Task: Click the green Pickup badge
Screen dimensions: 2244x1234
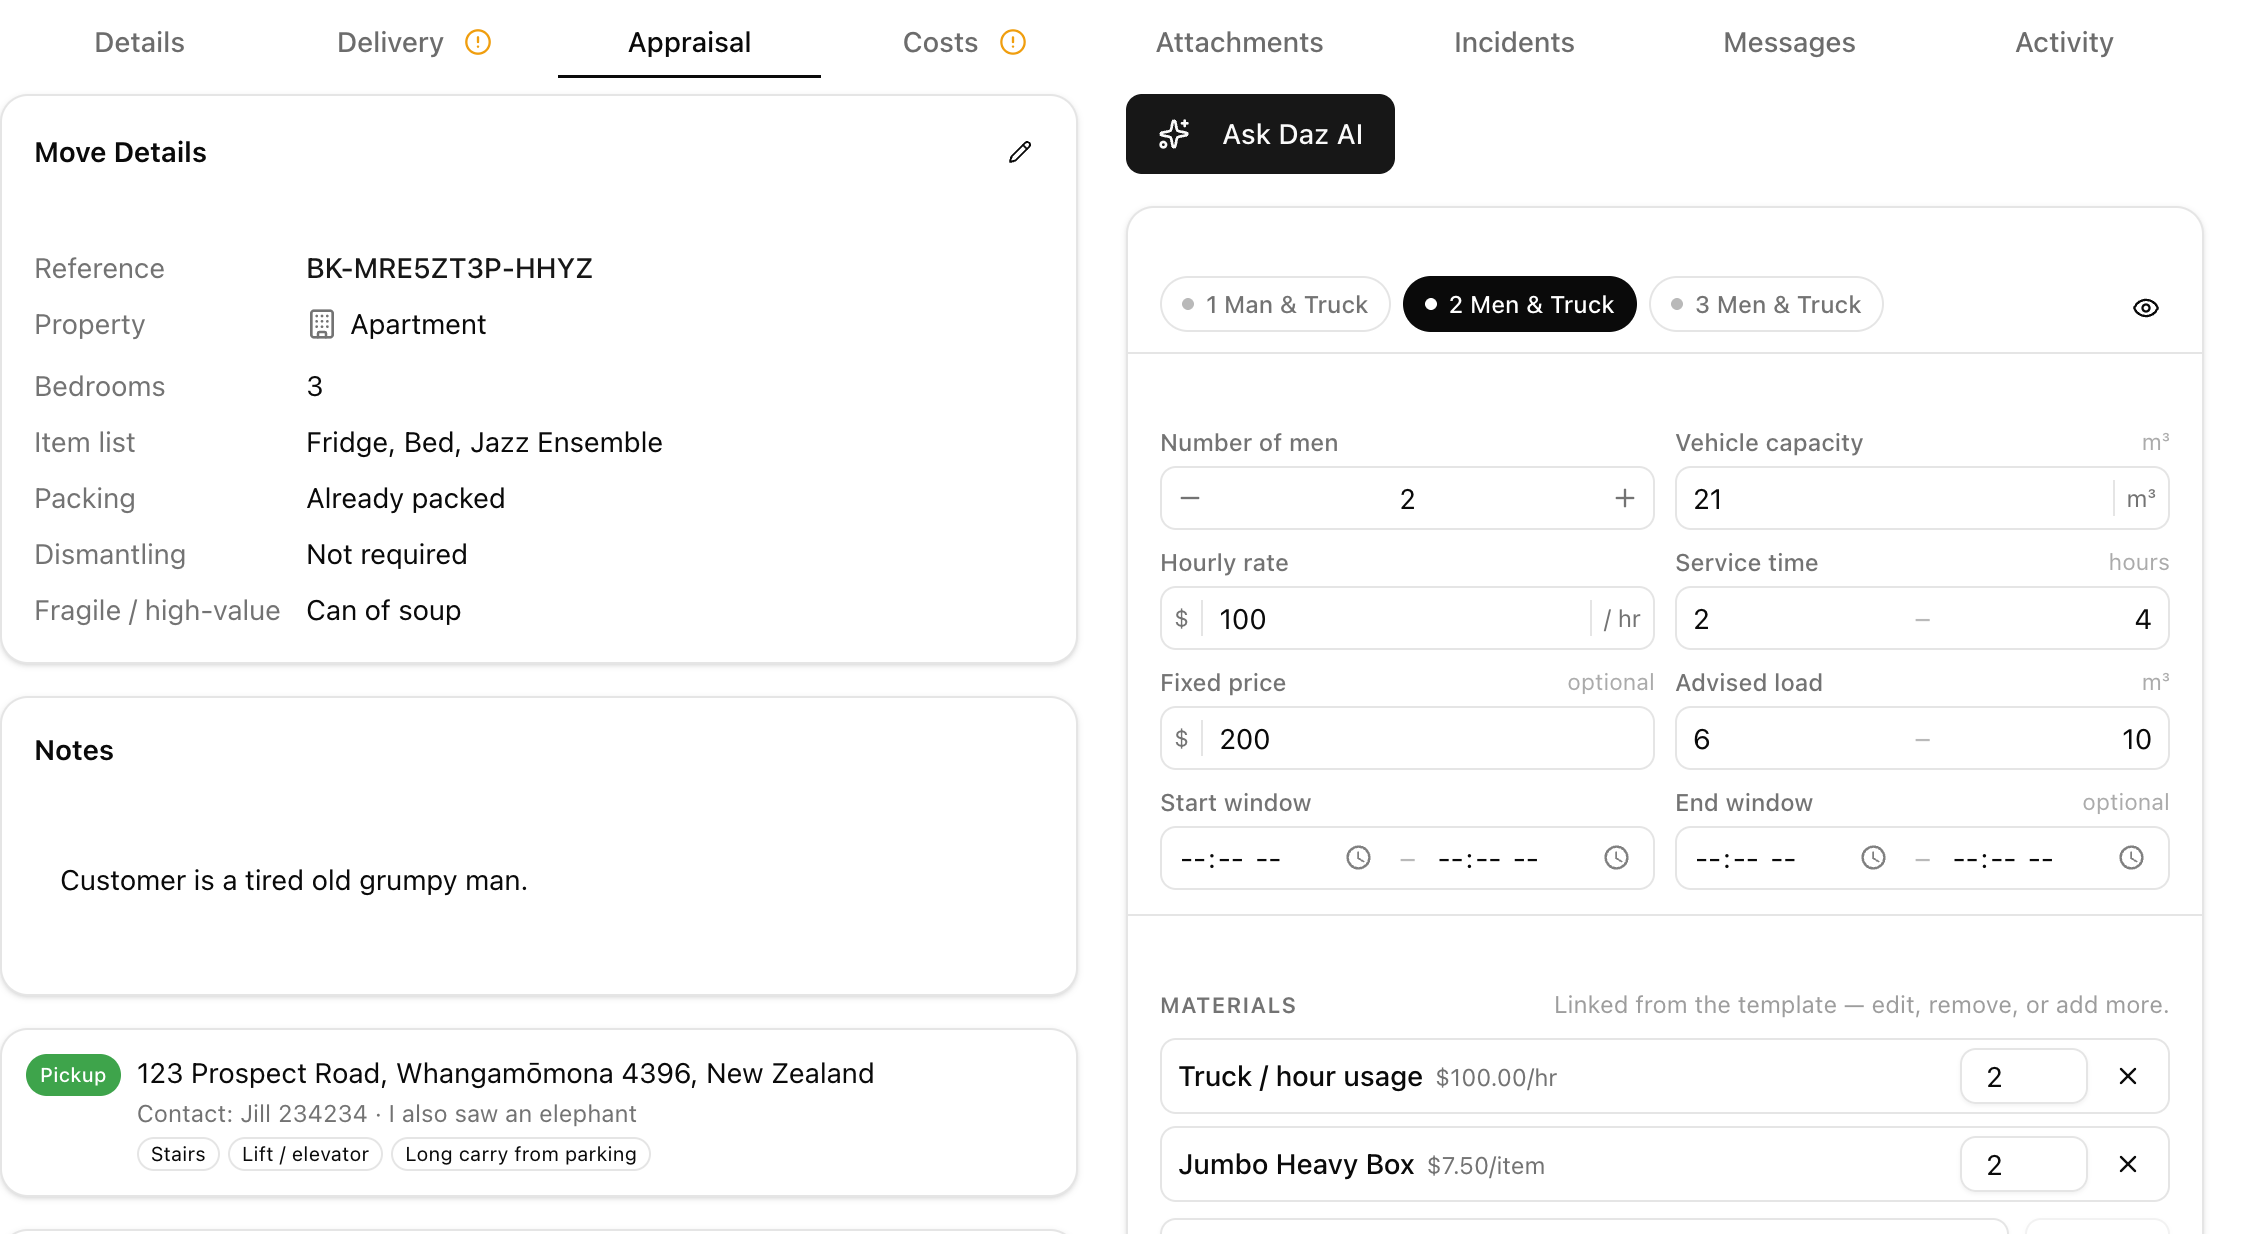Action: click(x=73, y=1075)
